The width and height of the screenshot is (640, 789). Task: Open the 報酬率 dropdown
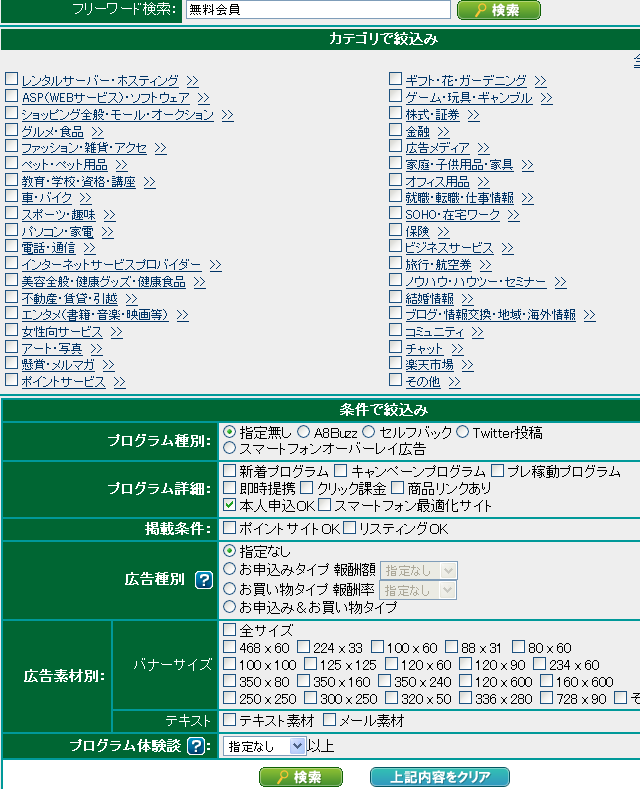pyautogui.click(x=418, y=590)
